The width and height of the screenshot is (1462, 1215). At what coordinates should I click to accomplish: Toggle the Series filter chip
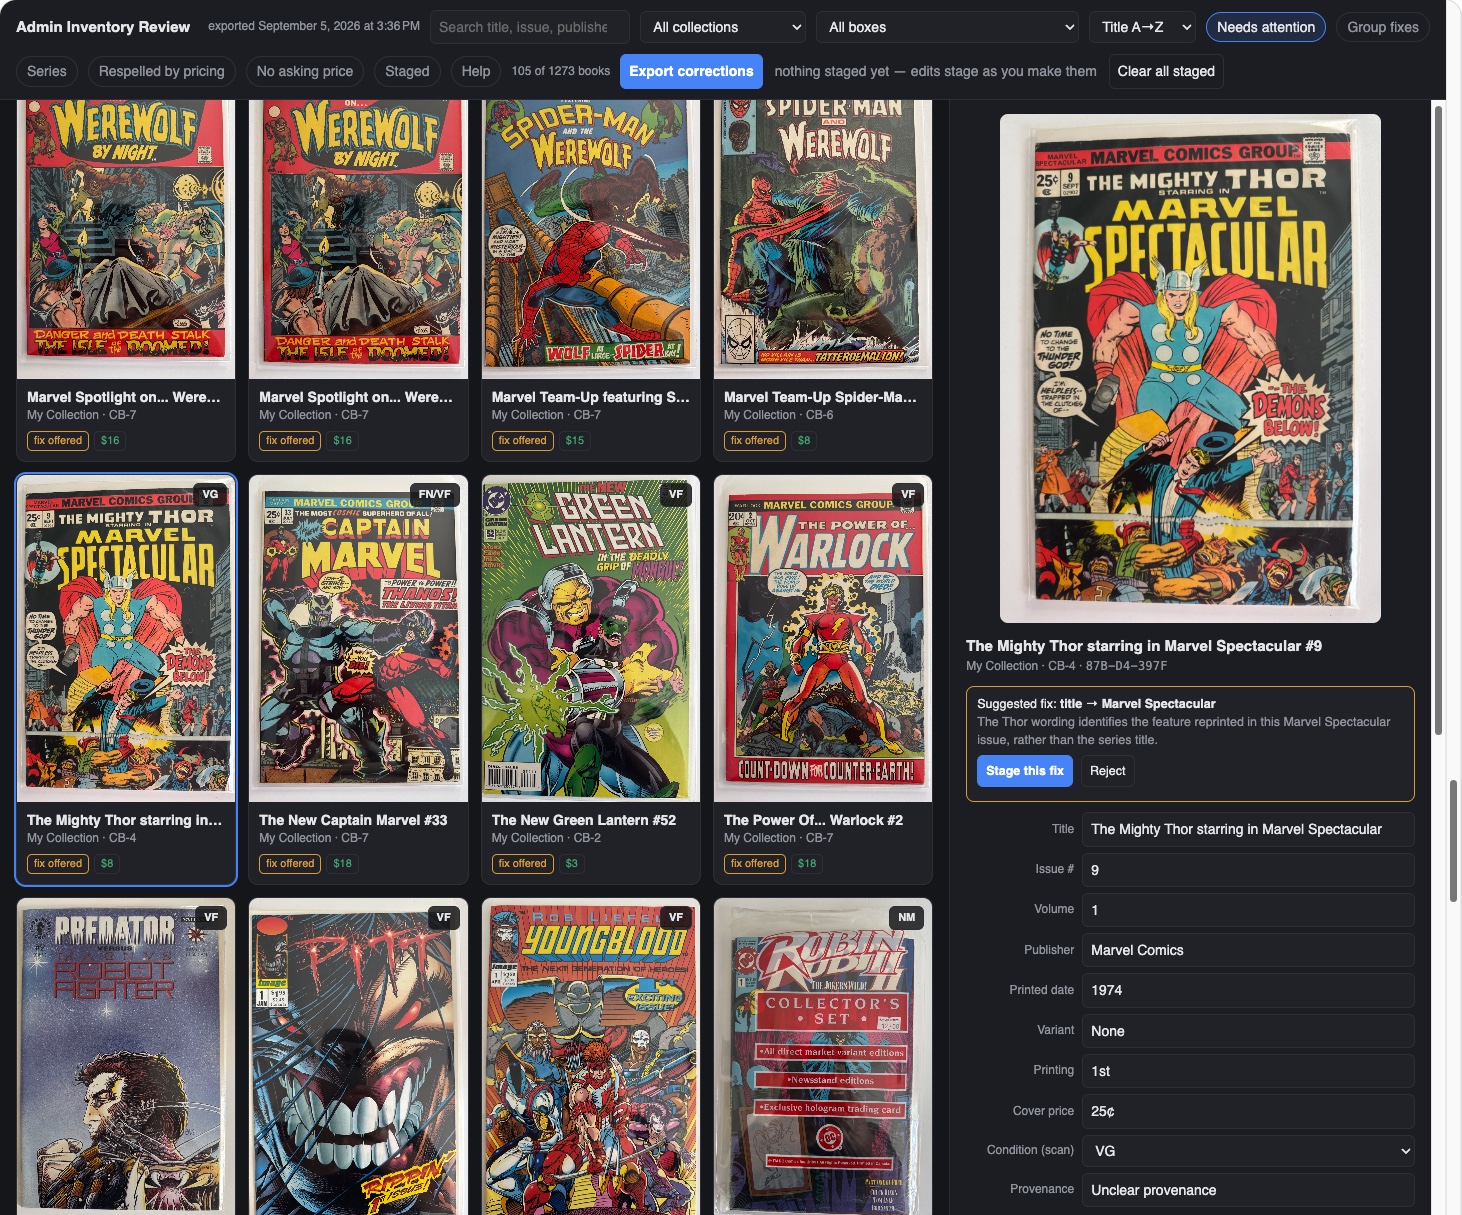point(47,71)
